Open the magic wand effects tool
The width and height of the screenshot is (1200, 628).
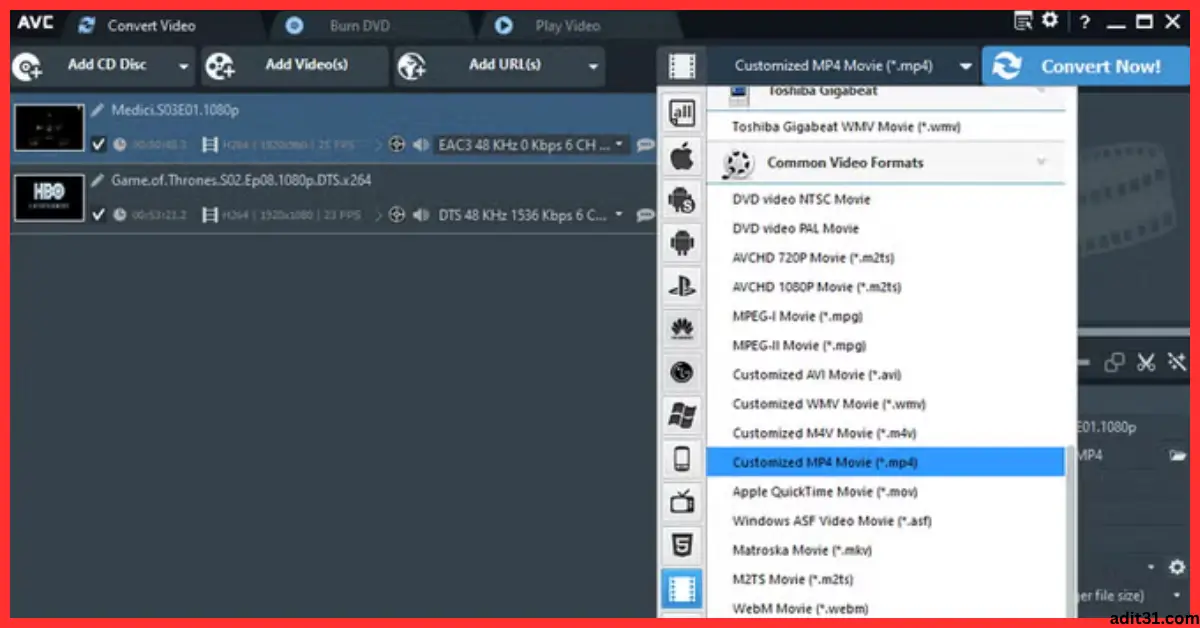[1177, 362]
